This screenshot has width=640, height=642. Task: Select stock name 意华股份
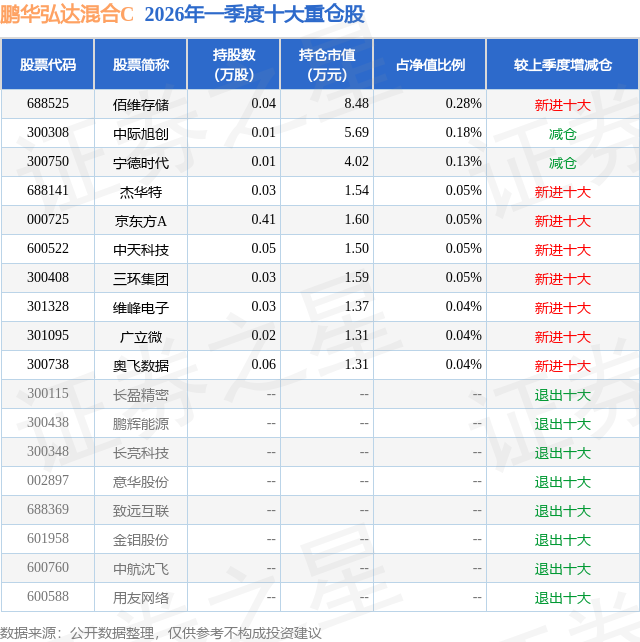pos(141,483)
